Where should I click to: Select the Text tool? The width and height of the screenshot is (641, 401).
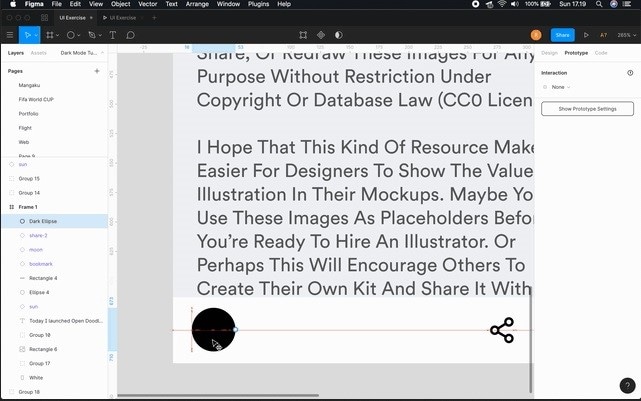[113, 35]
